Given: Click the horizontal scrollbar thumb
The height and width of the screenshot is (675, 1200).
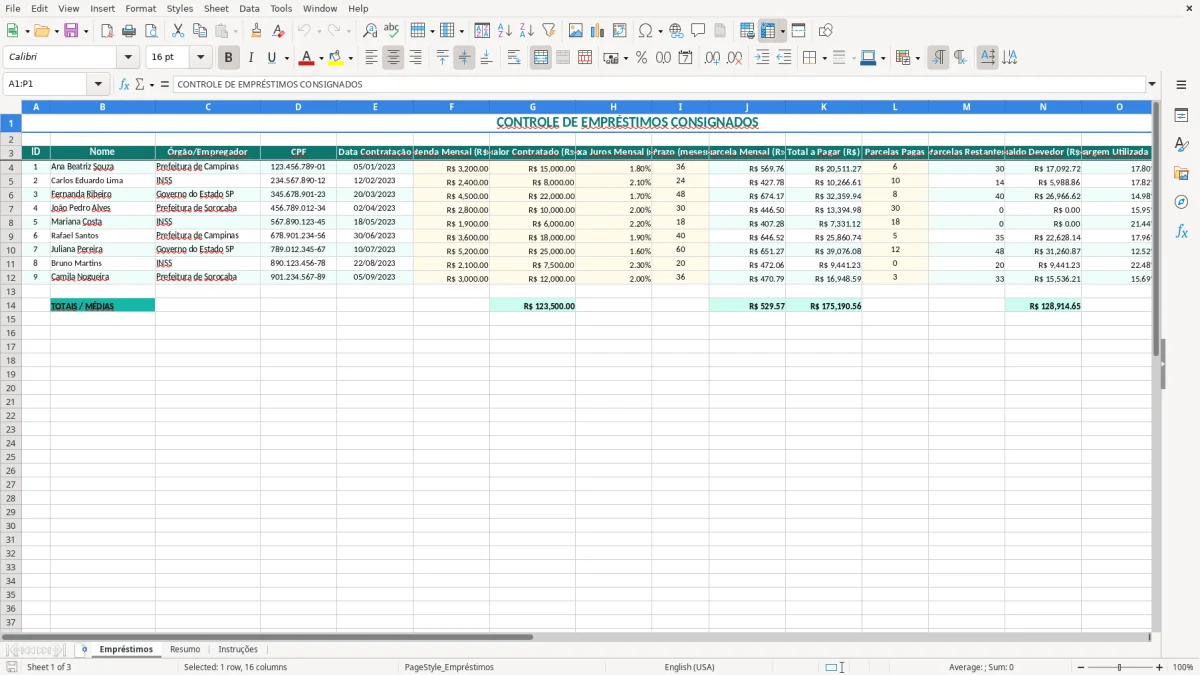Looking at the screenshot, I should point(267,637).
